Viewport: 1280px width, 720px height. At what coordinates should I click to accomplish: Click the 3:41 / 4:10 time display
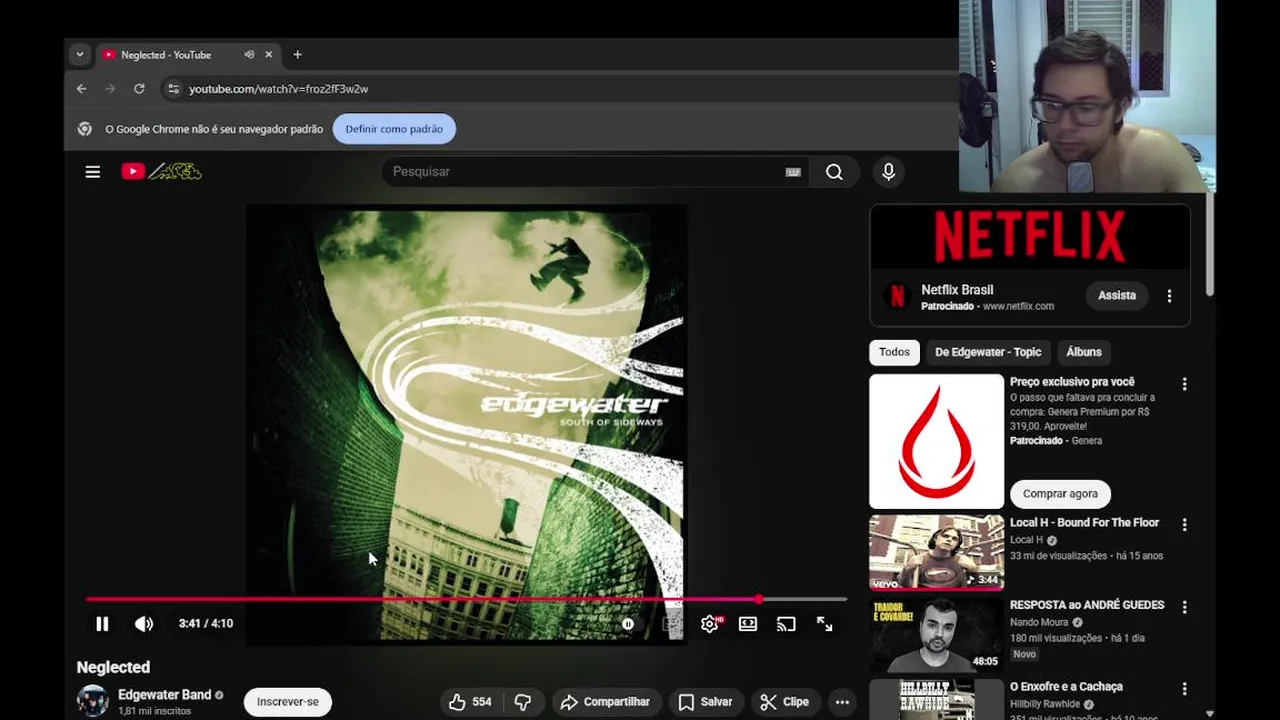coord(206,624)
